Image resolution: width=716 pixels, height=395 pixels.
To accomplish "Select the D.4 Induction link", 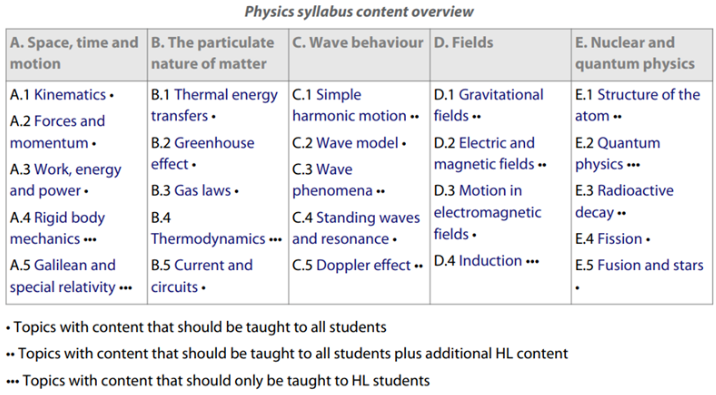I will (x=490, y=260).
